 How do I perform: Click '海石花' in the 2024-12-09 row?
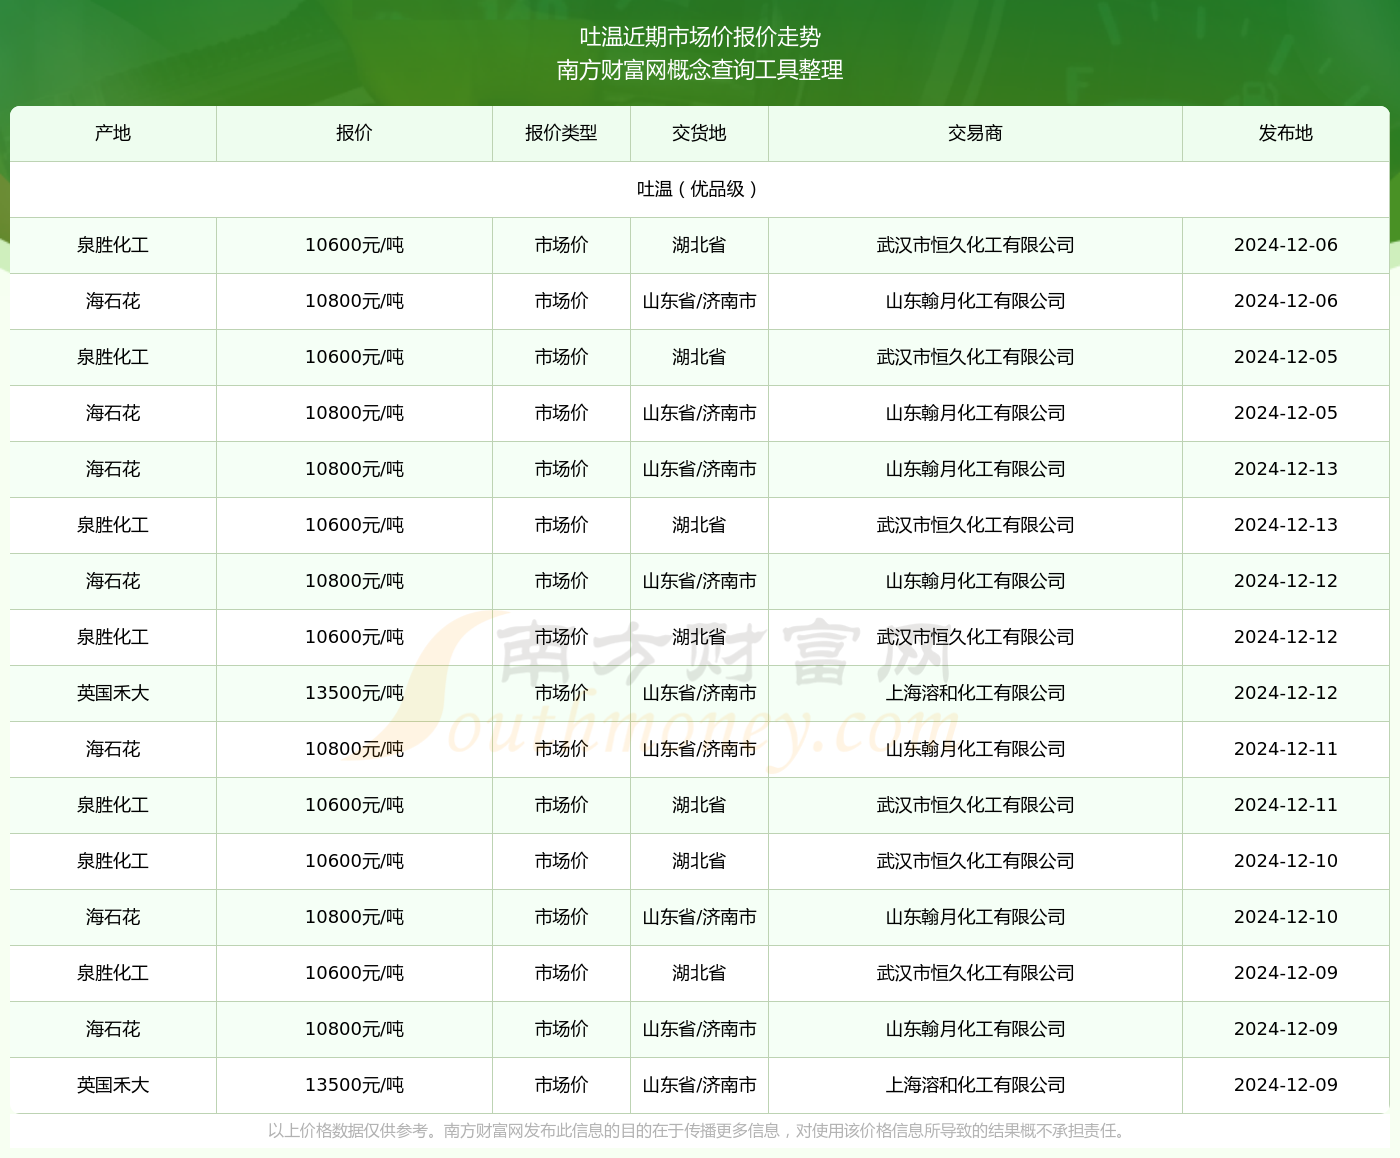pyautogui.click(x=113, y=1029)
